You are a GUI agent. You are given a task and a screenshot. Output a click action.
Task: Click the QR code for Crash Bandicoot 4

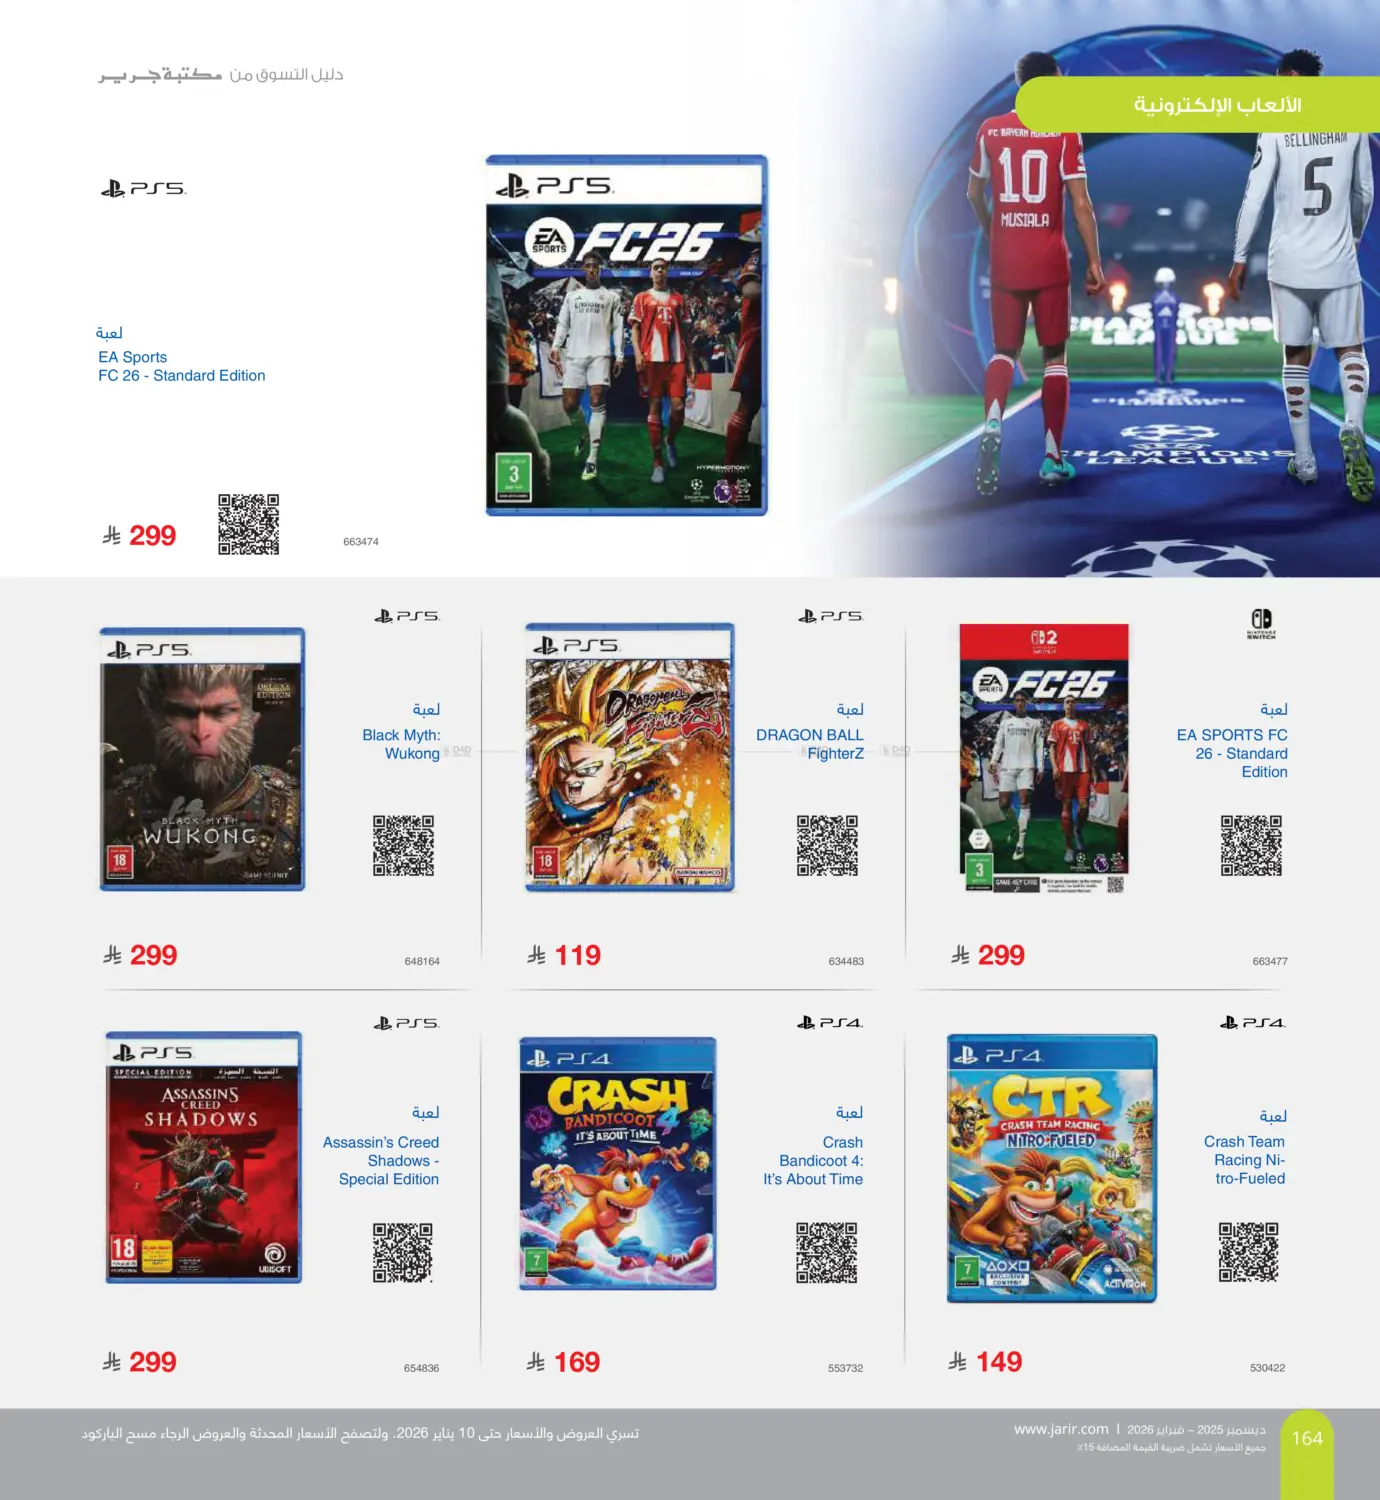point(827,1252)
